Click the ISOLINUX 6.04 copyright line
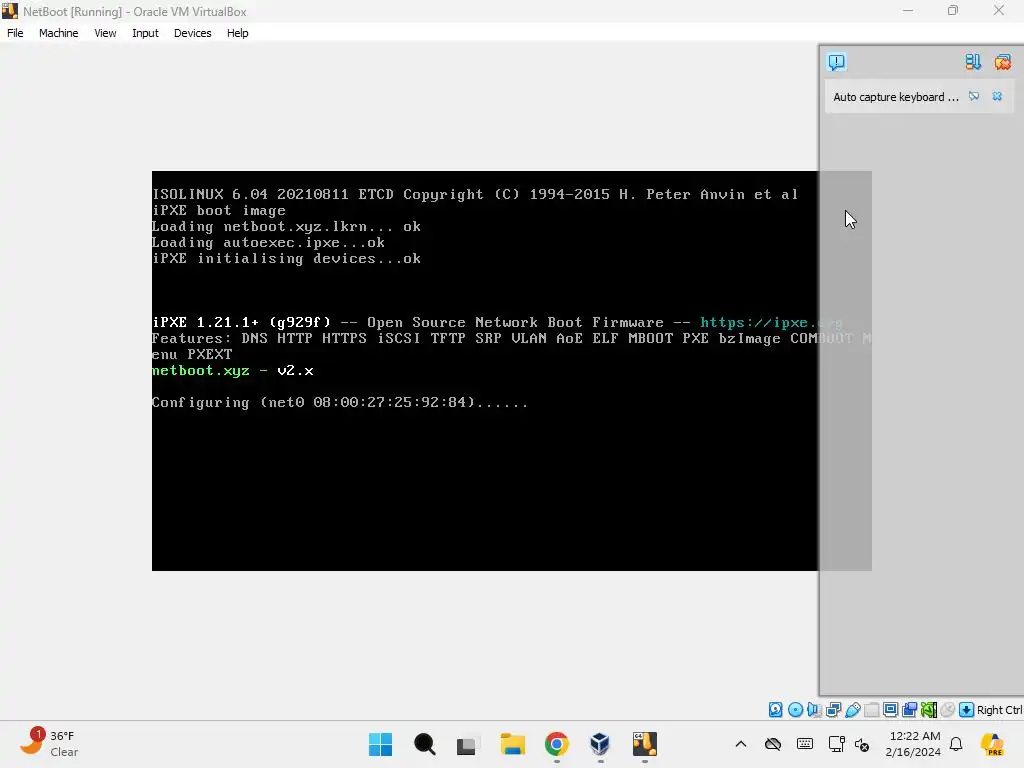Viewport: 1024px width, 768px height. pyautogui.click(x=475, y=195)
